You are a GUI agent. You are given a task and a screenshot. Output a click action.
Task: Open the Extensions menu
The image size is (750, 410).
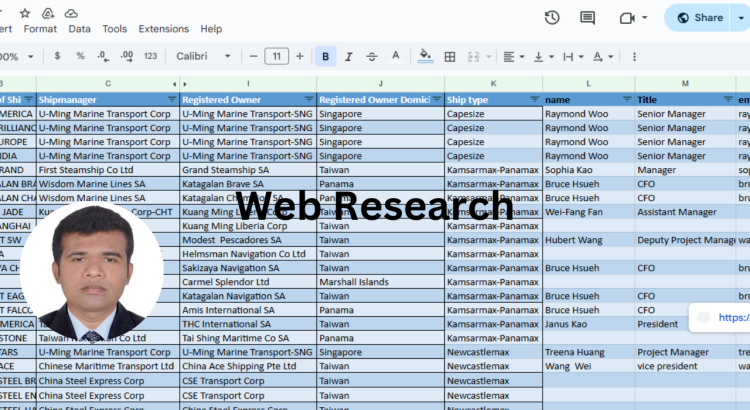[164, 29]
